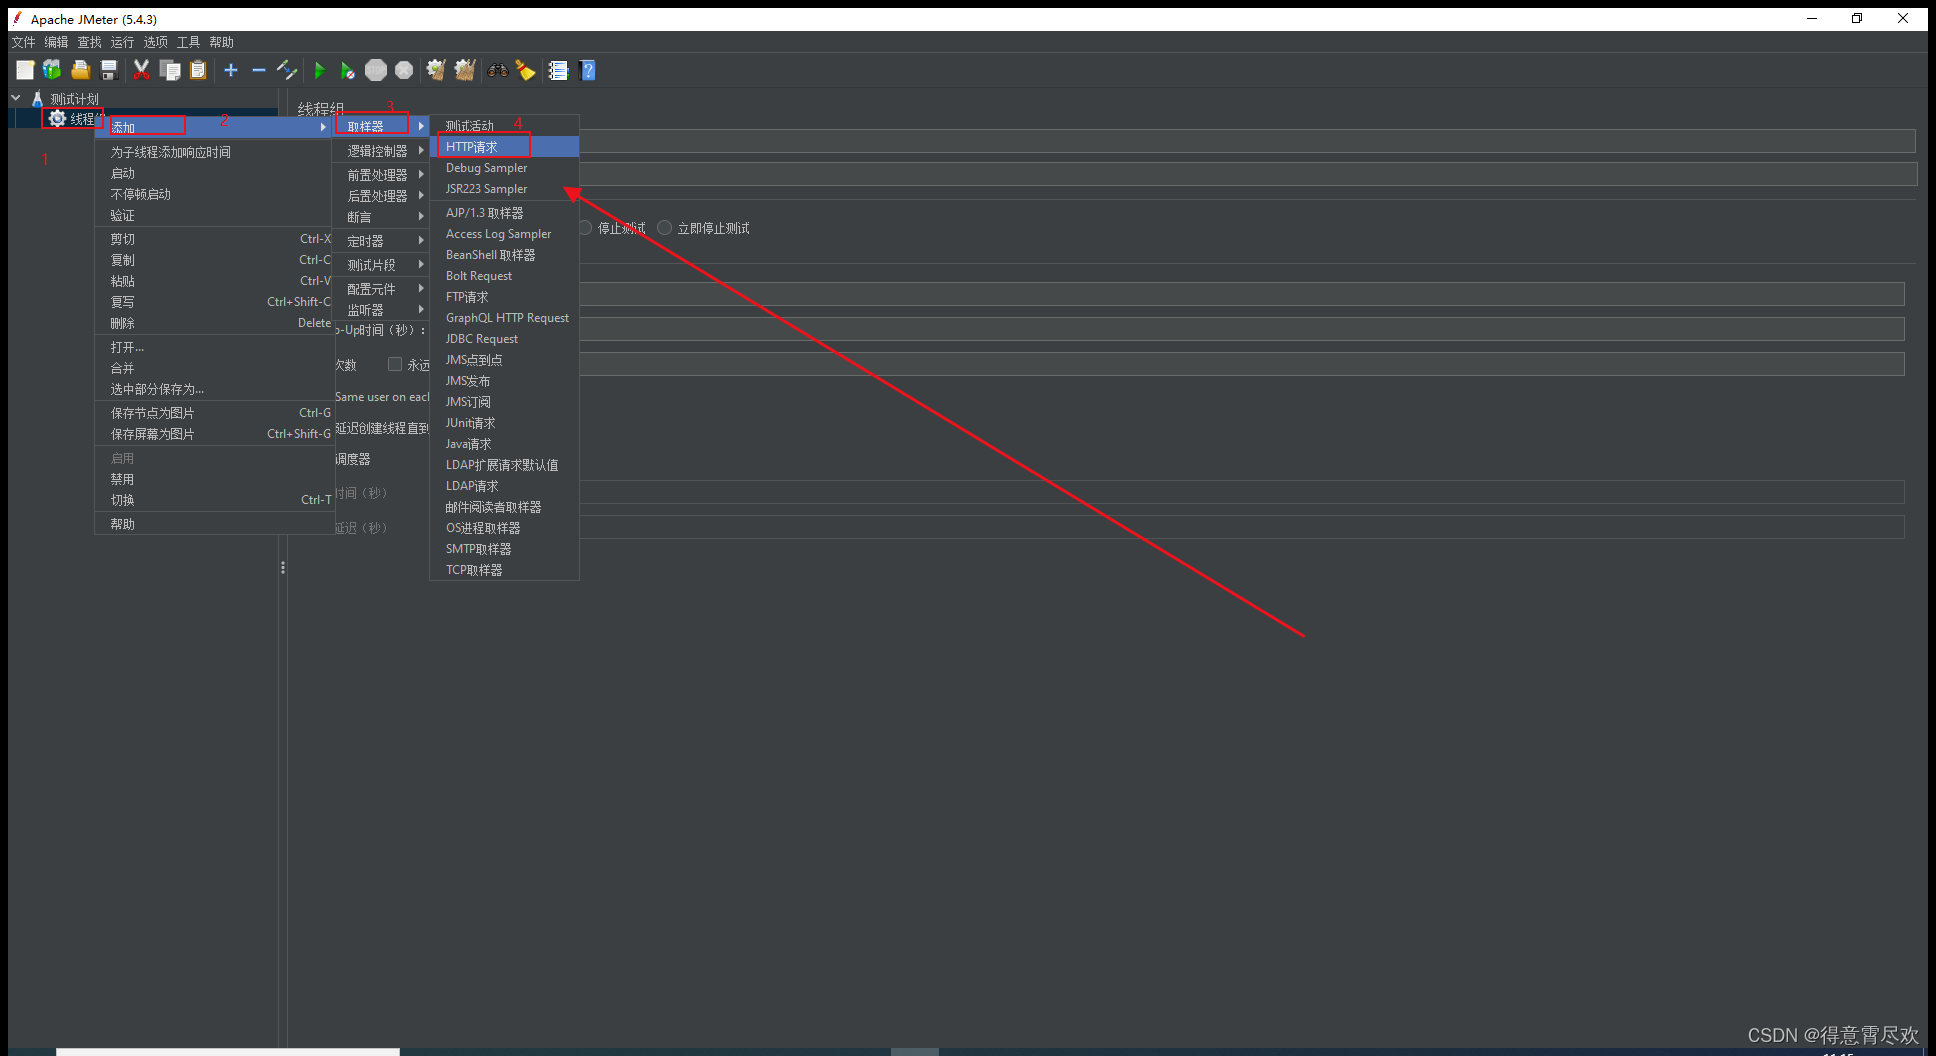
Task: Click 验证 in the context menu
Action: click(x=214, y=215)
